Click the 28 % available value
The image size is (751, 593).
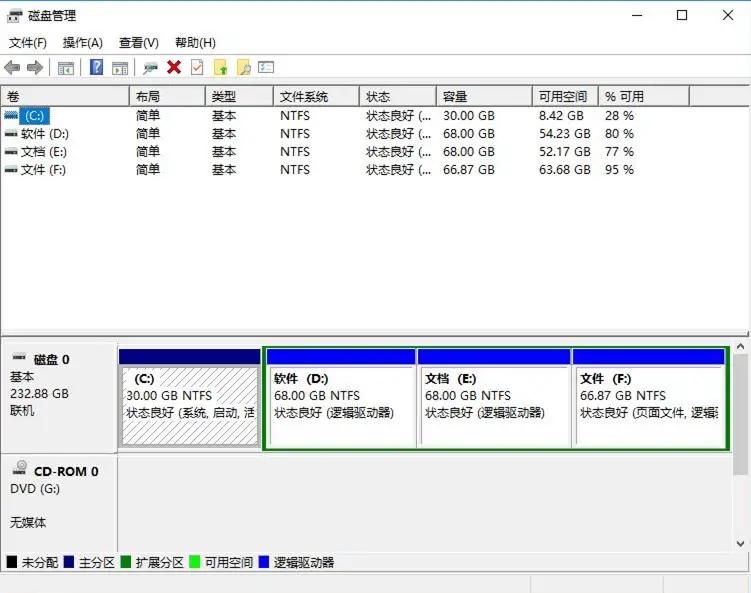tap(619, 116)
